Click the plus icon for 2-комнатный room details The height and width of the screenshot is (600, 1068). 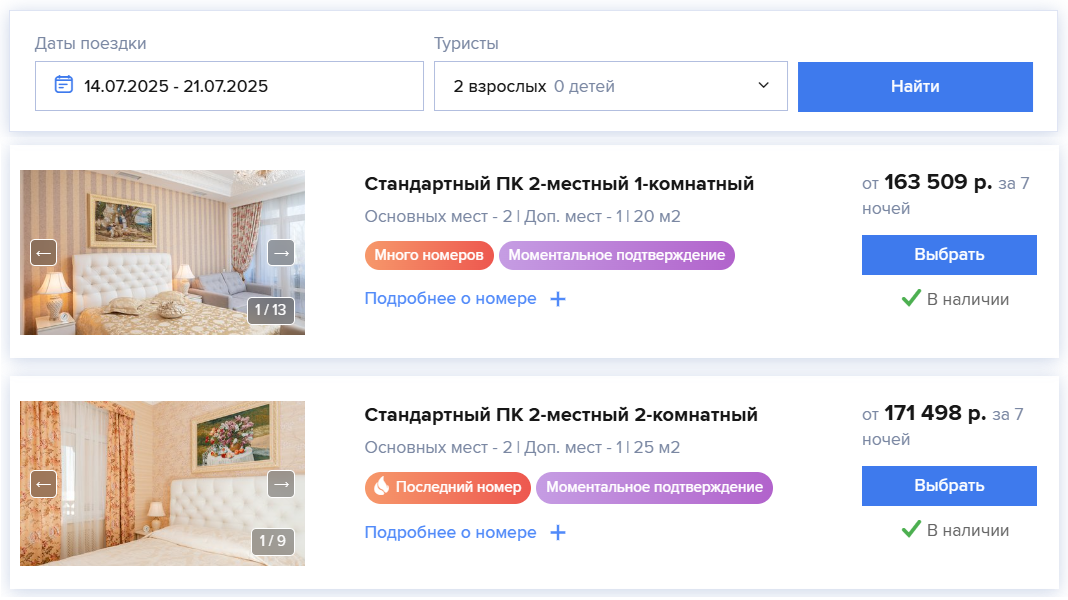[558, 533]
